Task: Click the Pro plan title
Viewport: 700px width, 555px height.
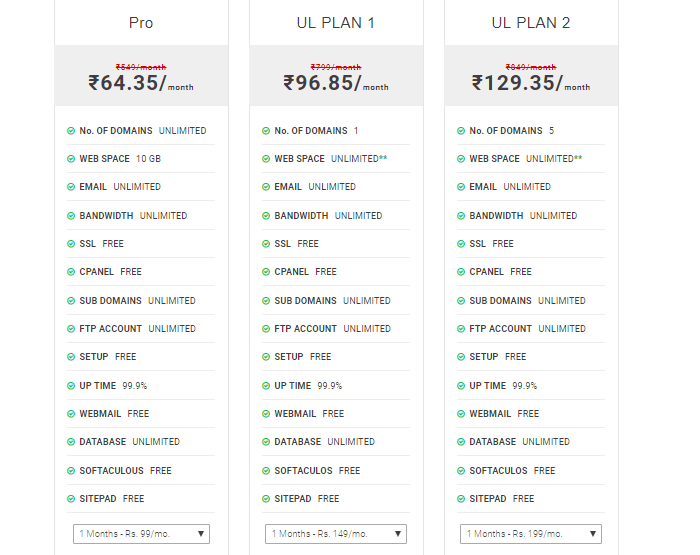Action: tap(141, 22)
